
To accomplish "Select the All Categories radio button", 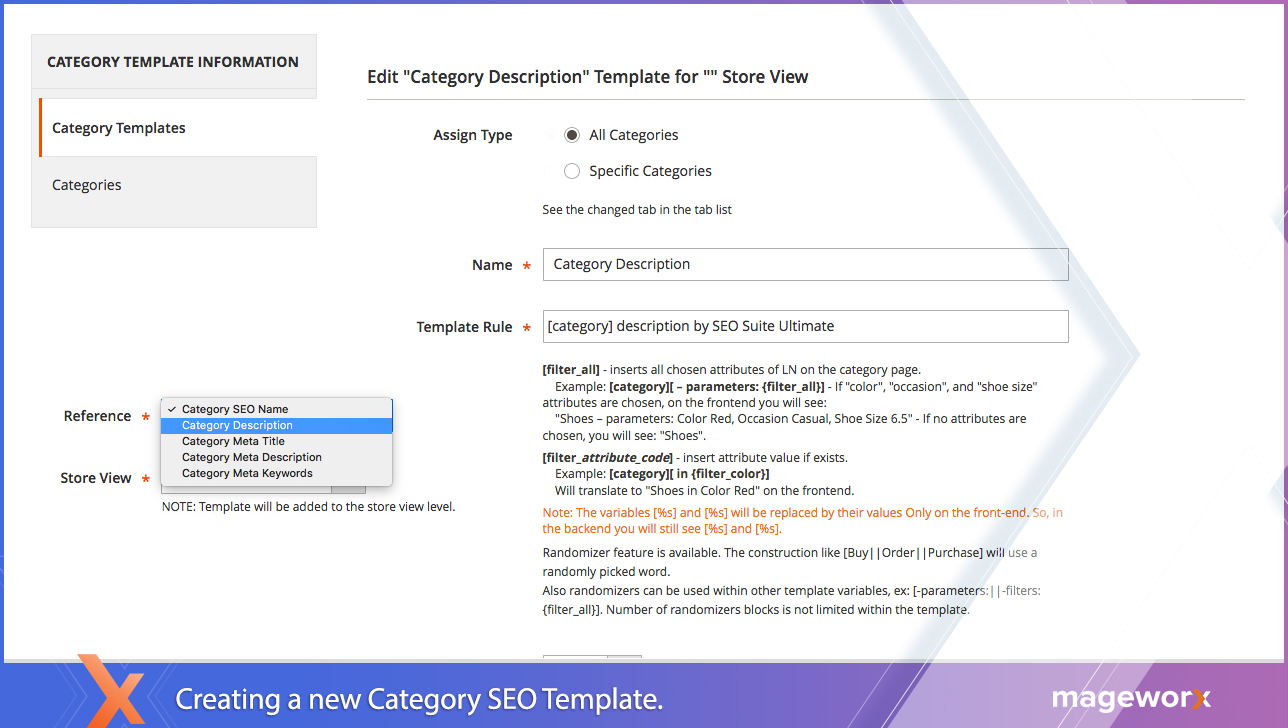I will click(572, 135).
